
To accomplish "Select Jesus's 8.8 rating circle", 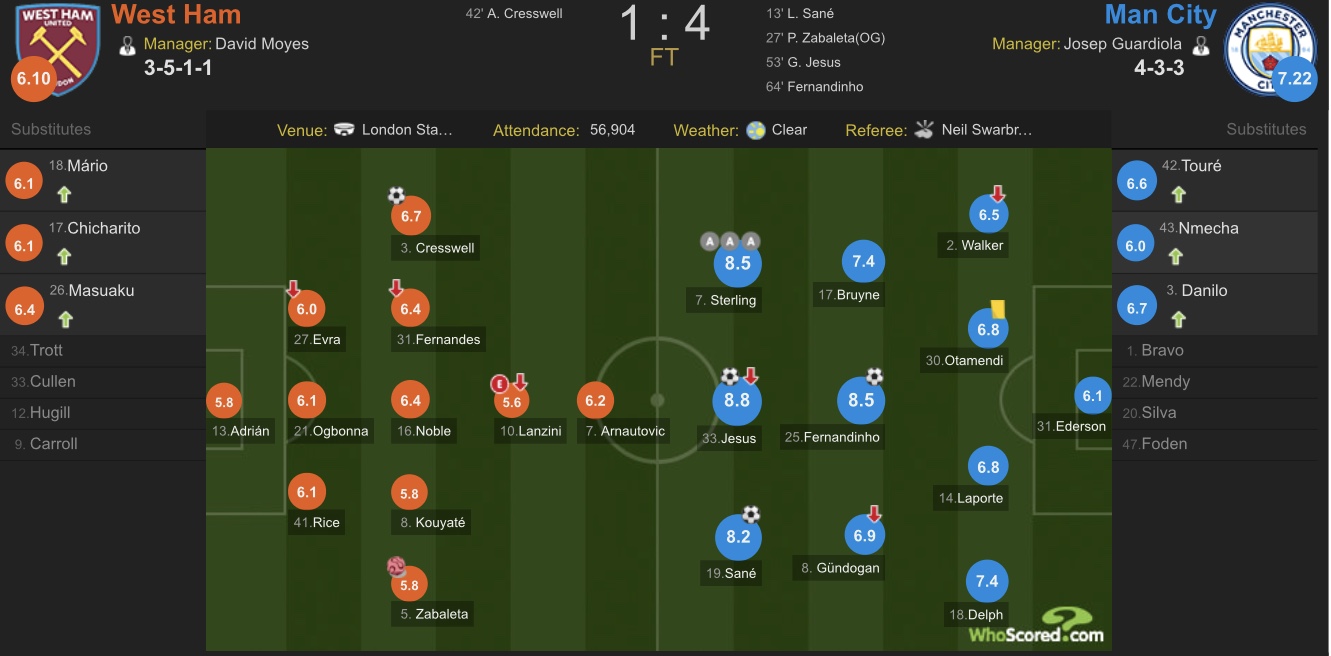I will point(738,400).
